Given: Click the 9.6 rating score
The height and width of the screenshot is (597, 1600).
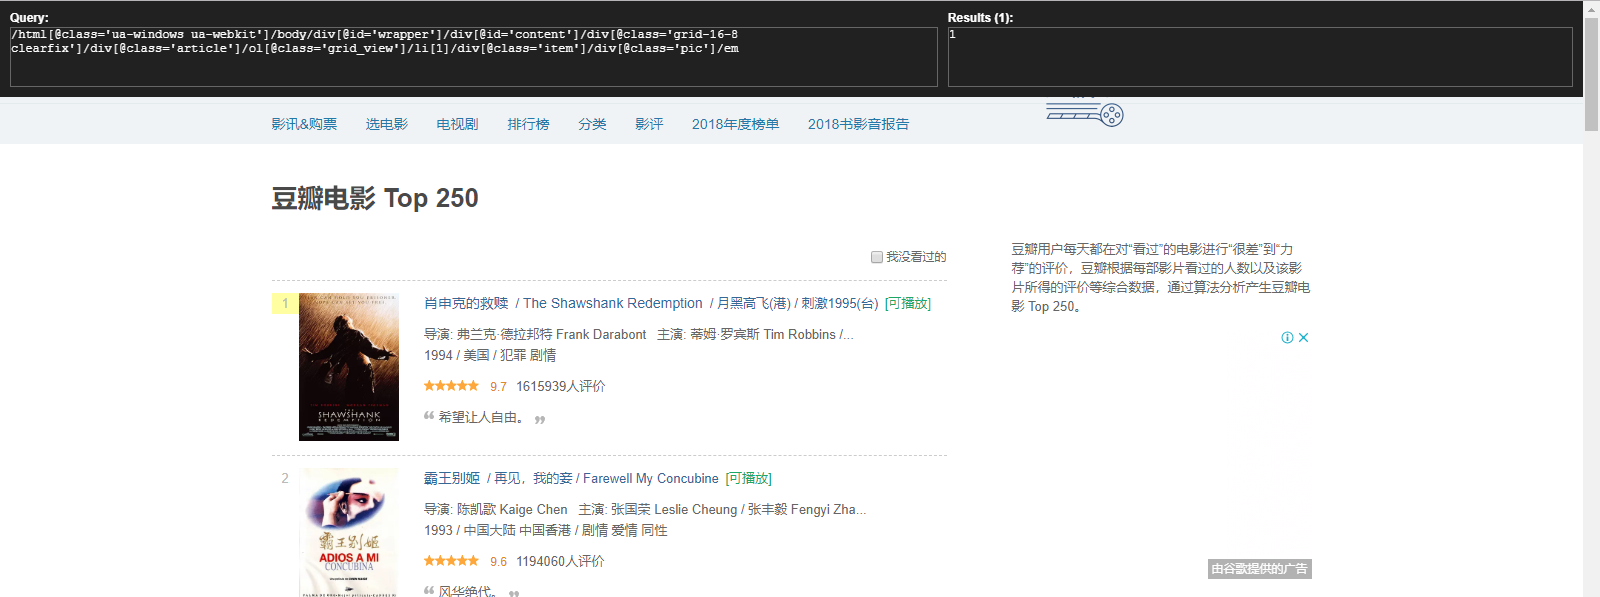Looking at the screenshot, I should (x=498, y=561).
